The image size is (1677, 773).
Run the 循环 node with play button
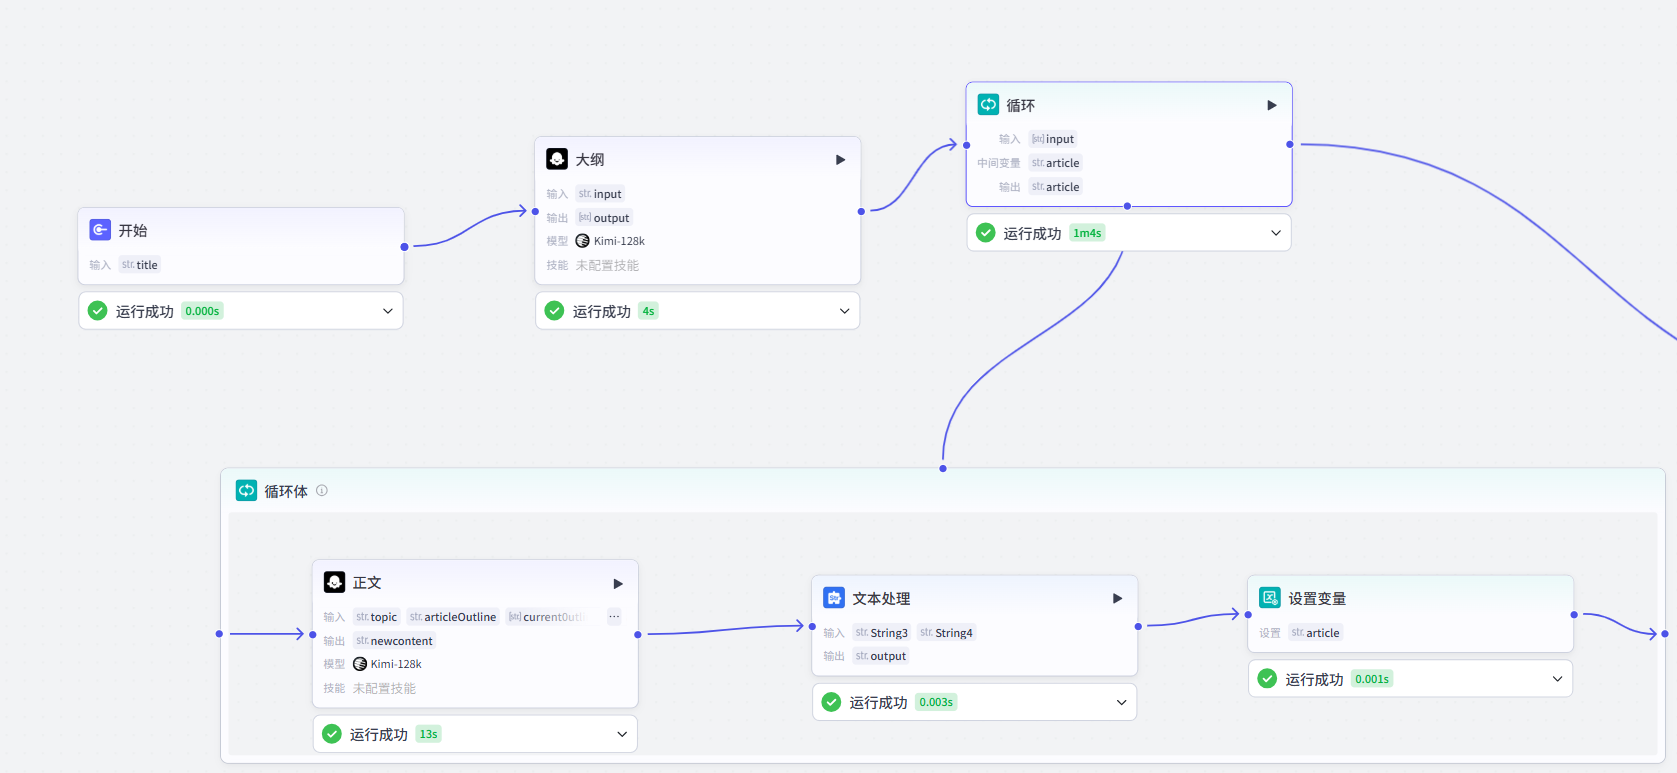click(1271, 105)
